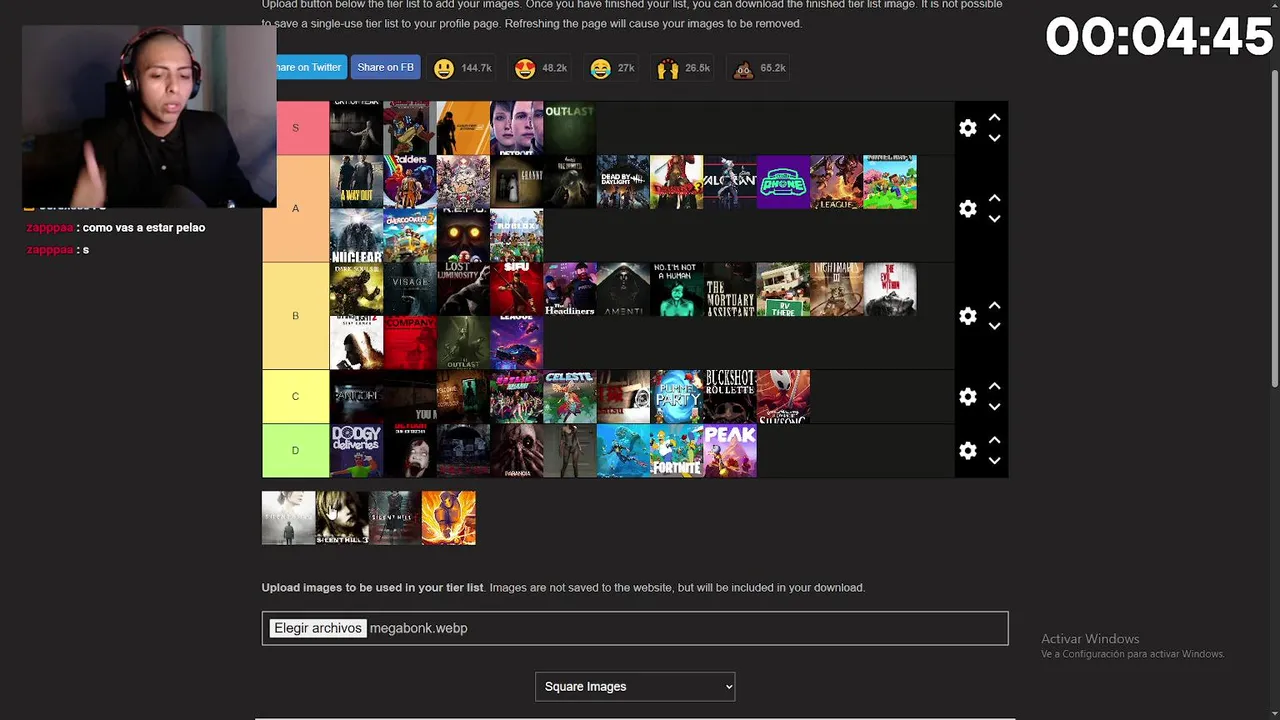1280x720 pixels.
Task: Pick the Granny game tile
Action: tap(517, 182)
